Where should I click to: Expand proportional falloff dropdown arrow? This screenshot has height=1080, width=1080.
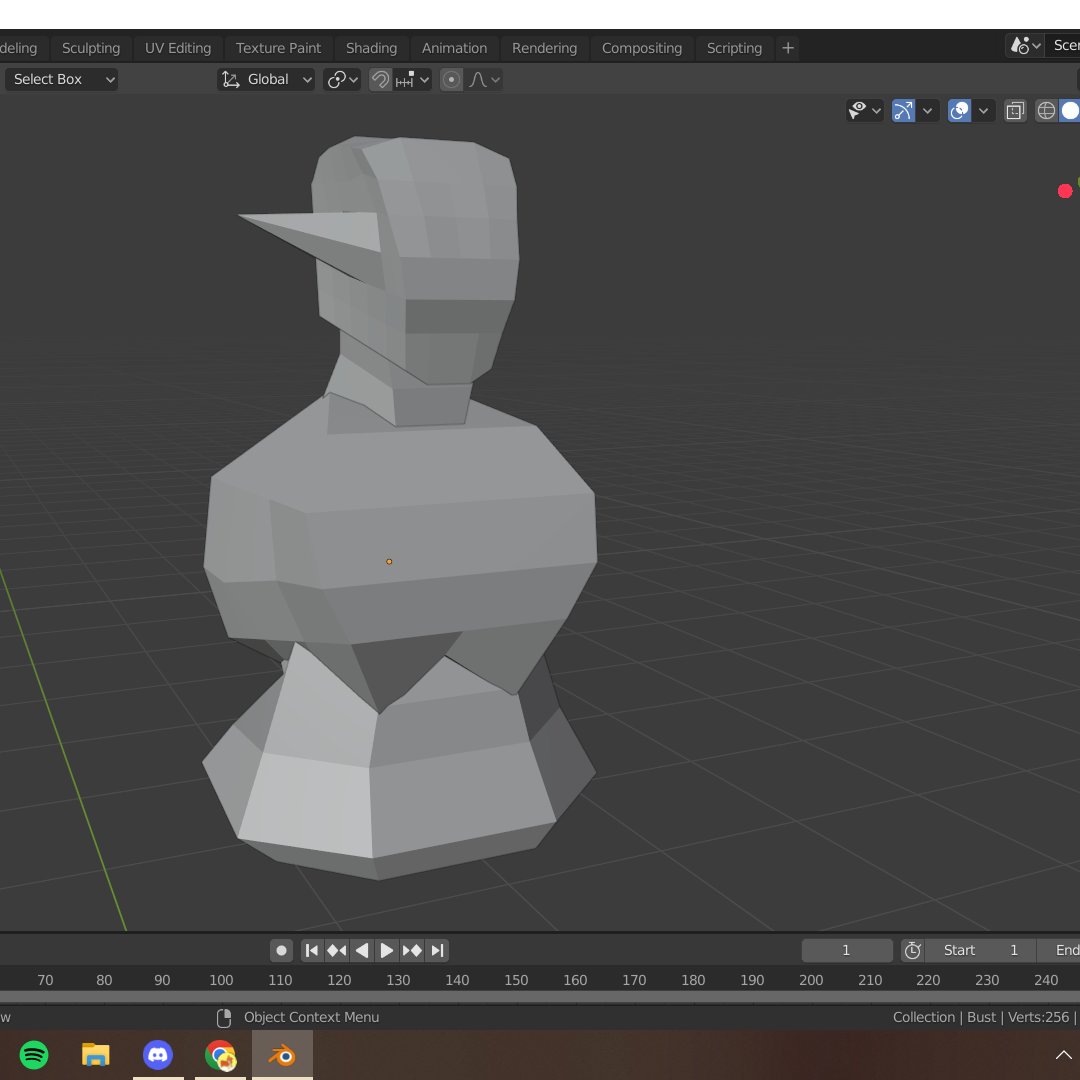[x=495, y=79]
